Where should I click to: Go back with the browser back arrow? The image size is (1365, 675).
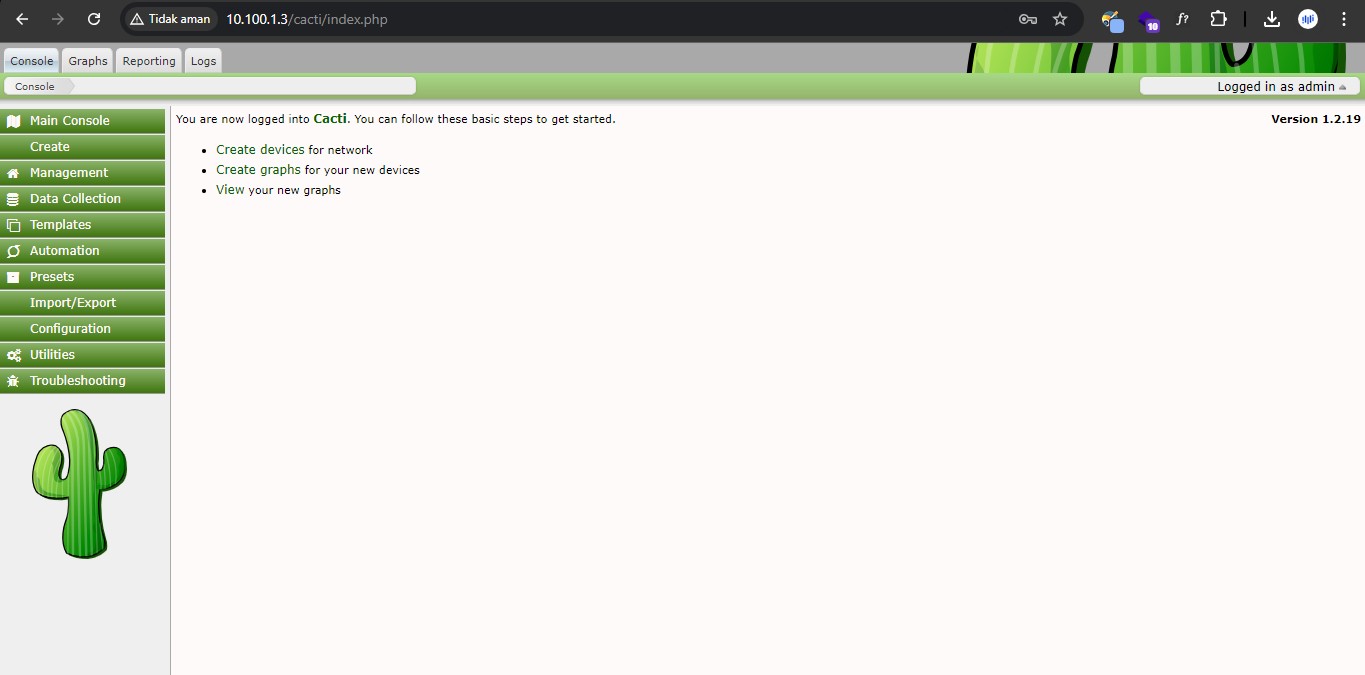pyautogui.click(x=22, y=19)
